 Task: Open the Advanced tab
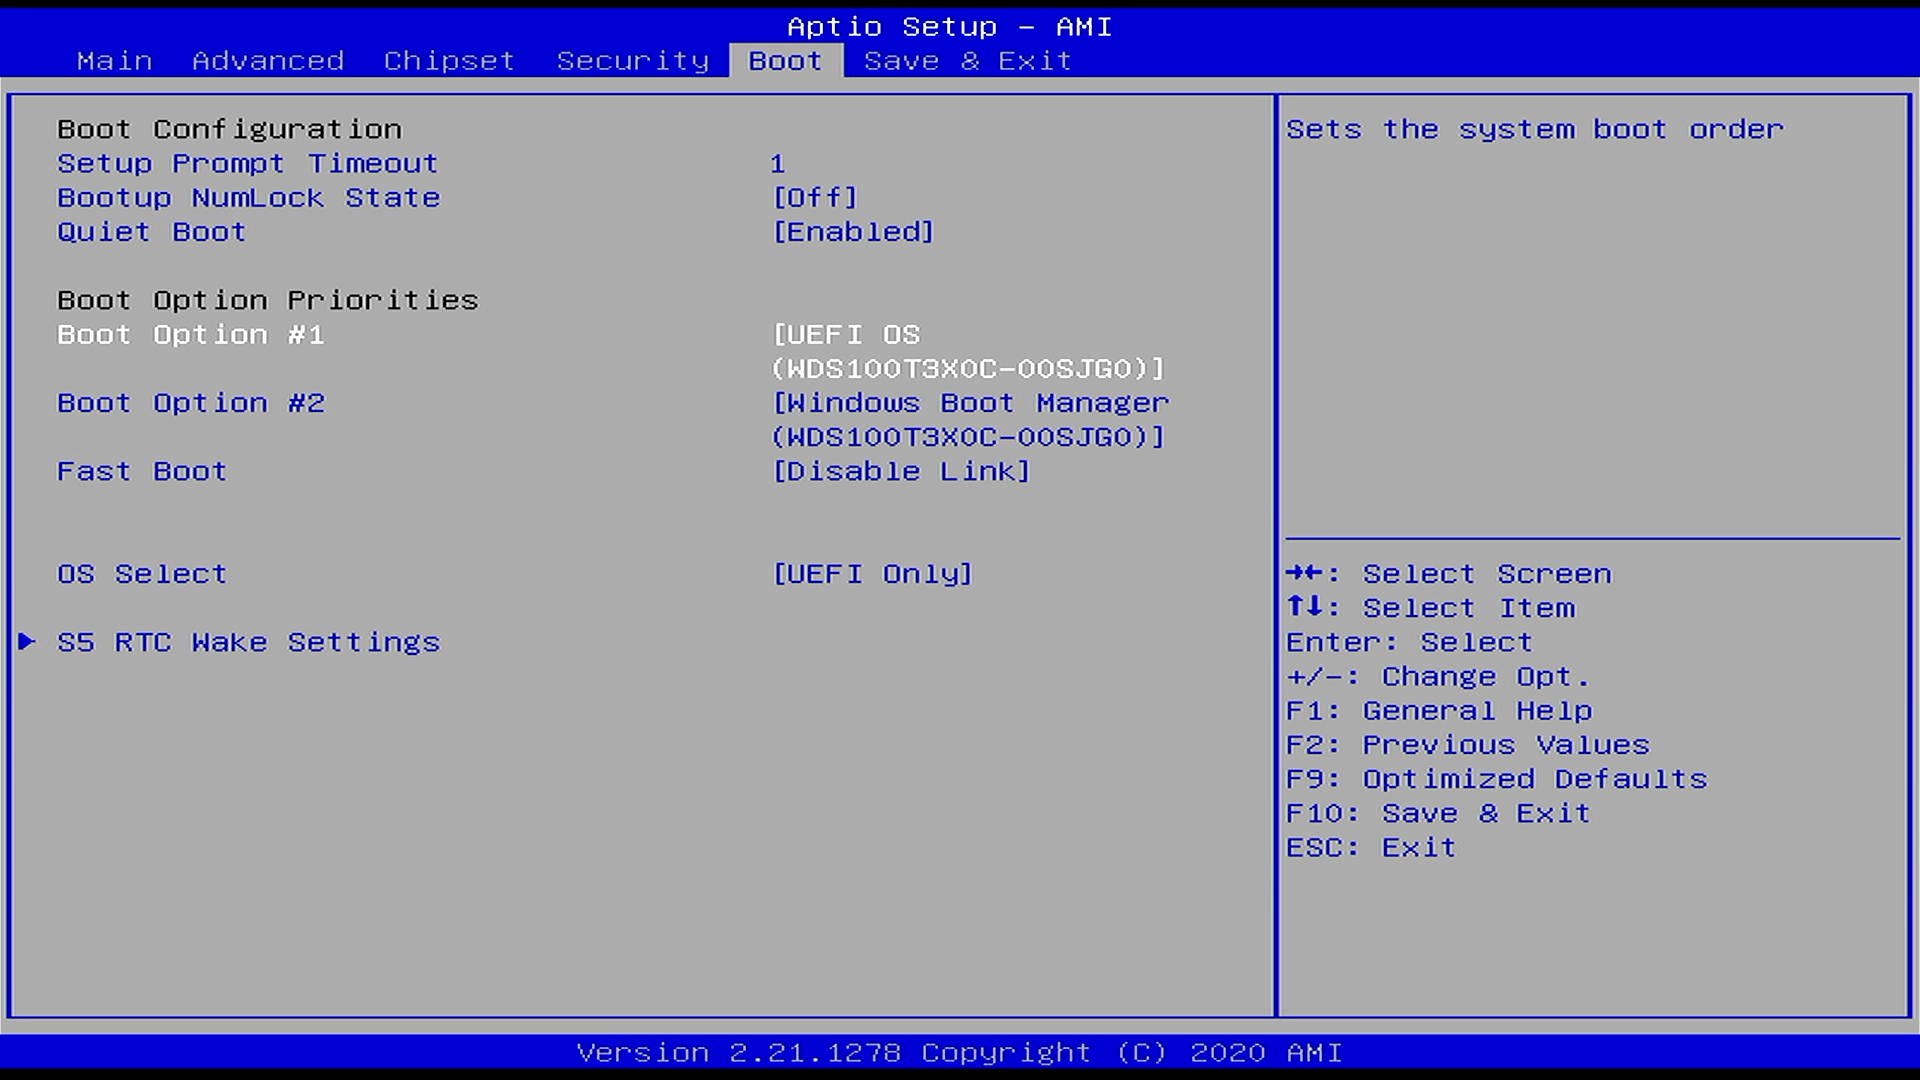268,61
